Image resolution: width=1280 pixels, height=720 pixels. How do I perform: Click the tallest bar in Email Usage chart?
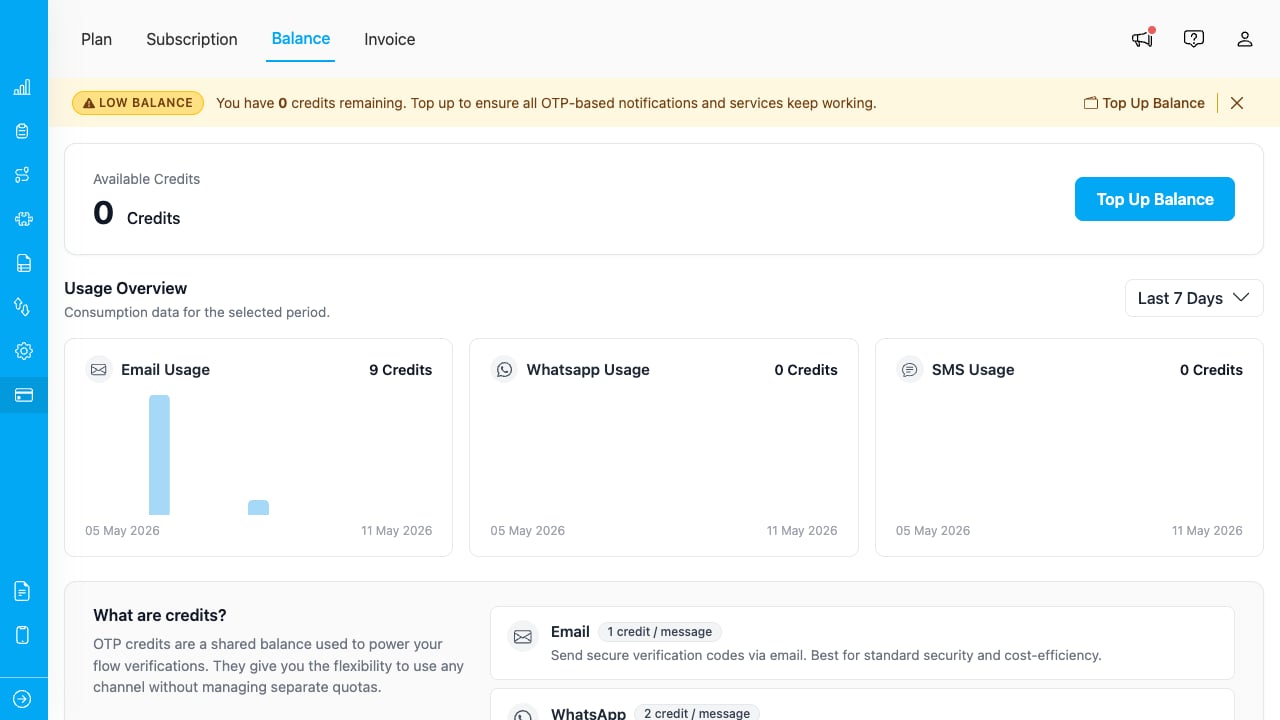[159, 455]
